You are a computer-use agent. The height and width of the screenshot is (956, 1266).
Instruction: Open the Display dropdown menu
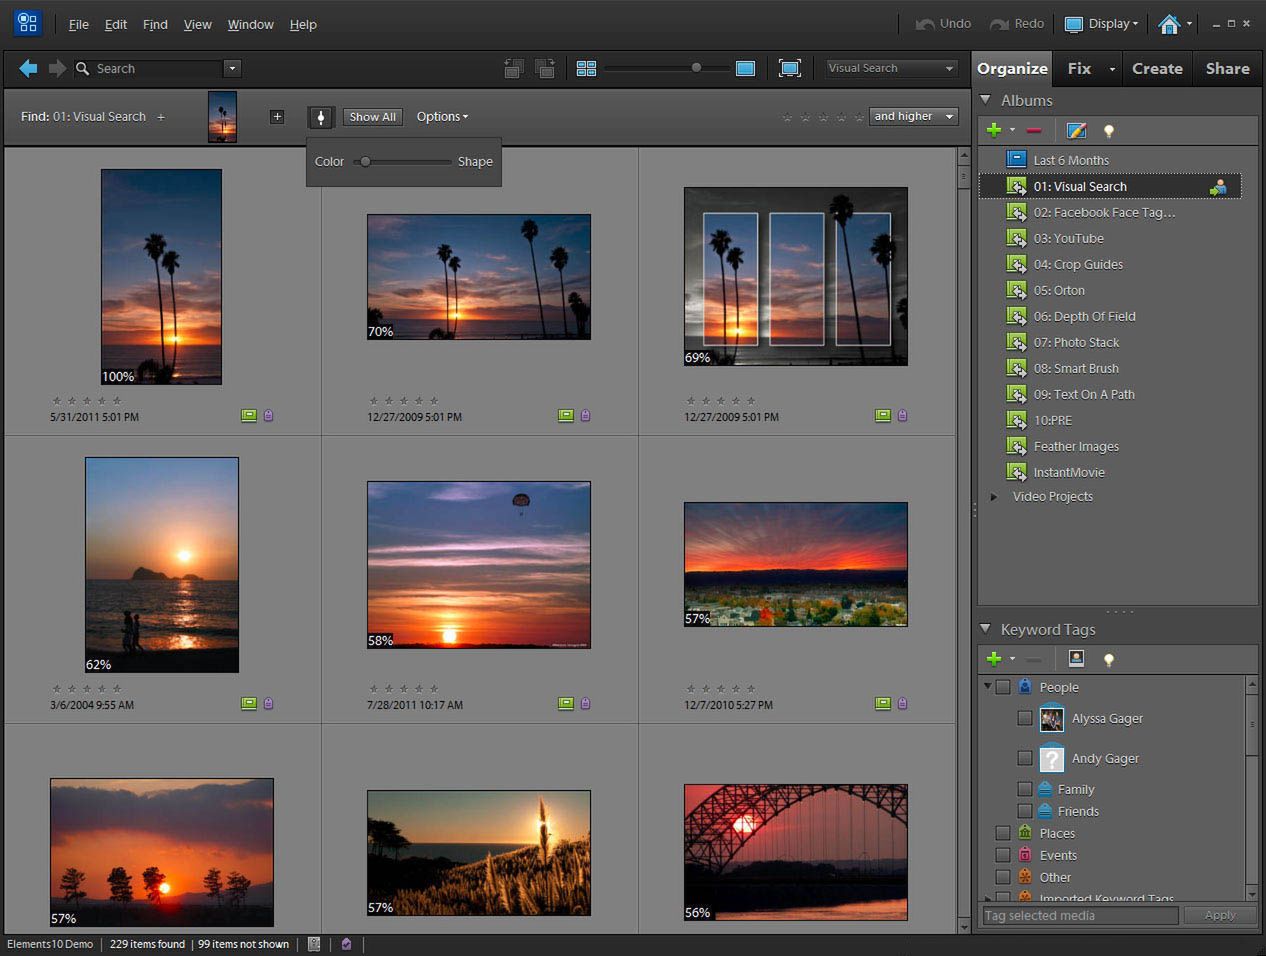click(1101, 24)
